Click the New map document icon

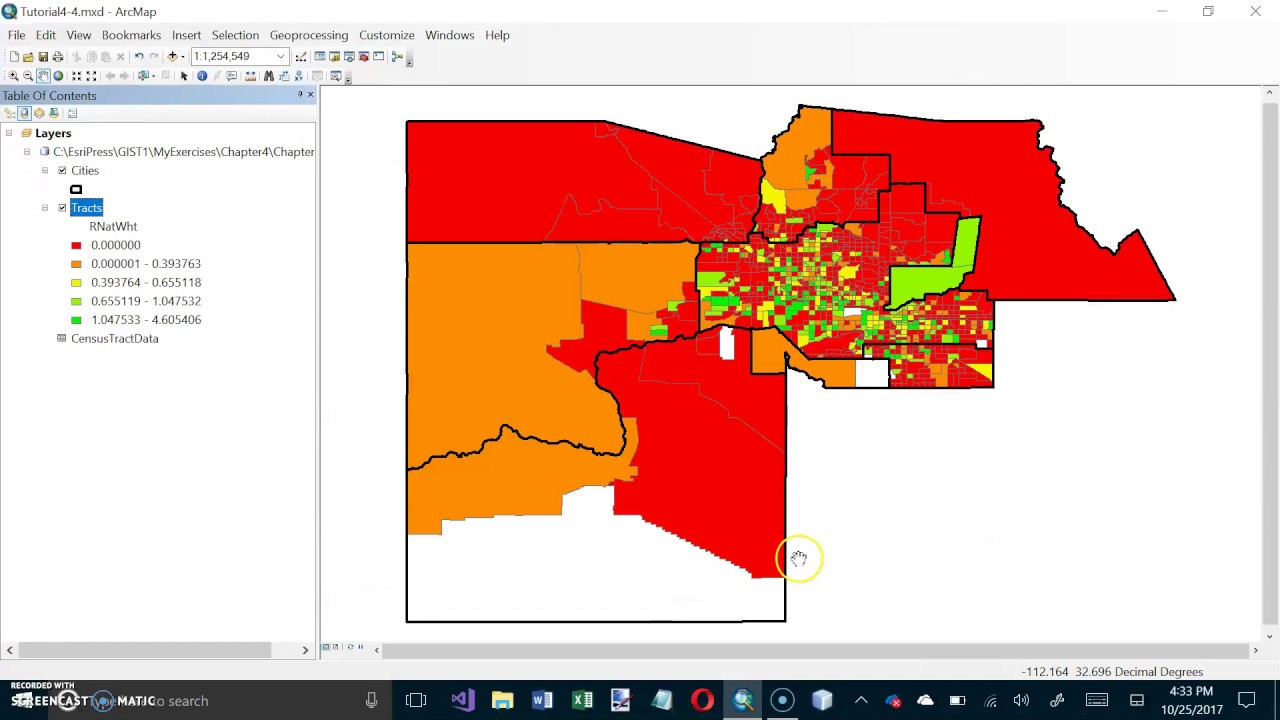coord(14,57)
